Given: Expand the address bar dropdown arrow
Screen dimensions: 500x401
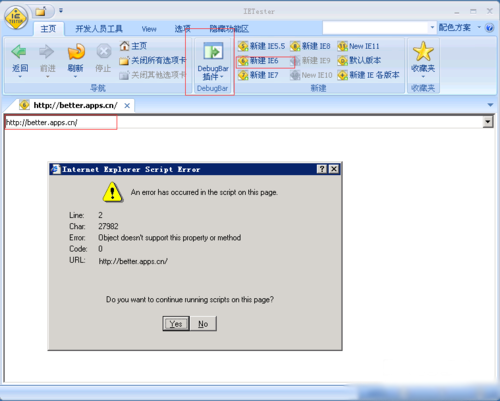Looking at the screenshot, I should tap(487, 122).
